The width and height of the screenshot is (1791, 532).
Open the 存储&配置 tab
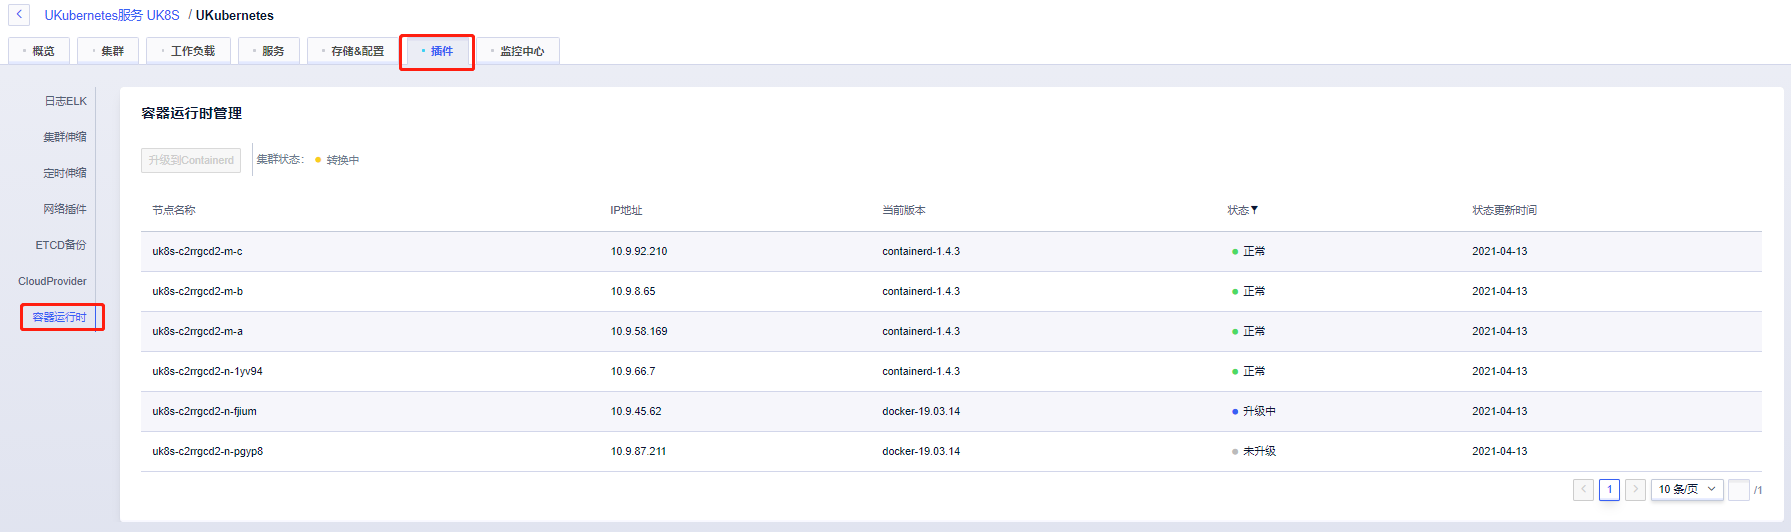click(353, 51)
